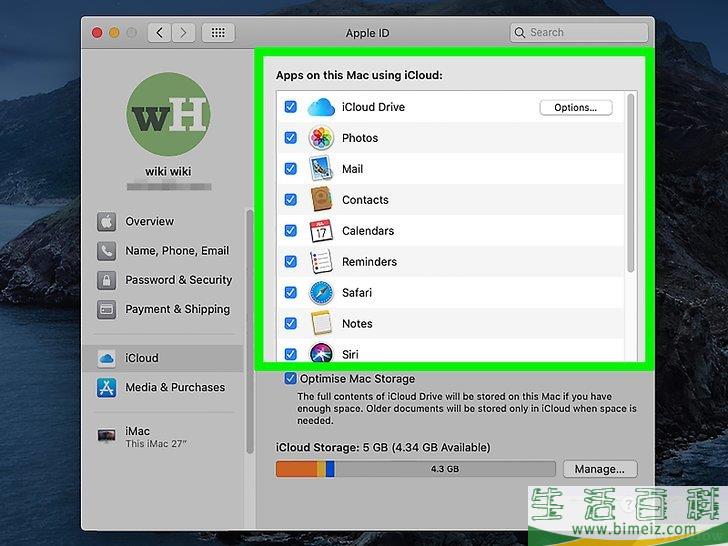Click the Contacts book icon
The height and width of the screenshot is (546, 728).
(321, 200)
